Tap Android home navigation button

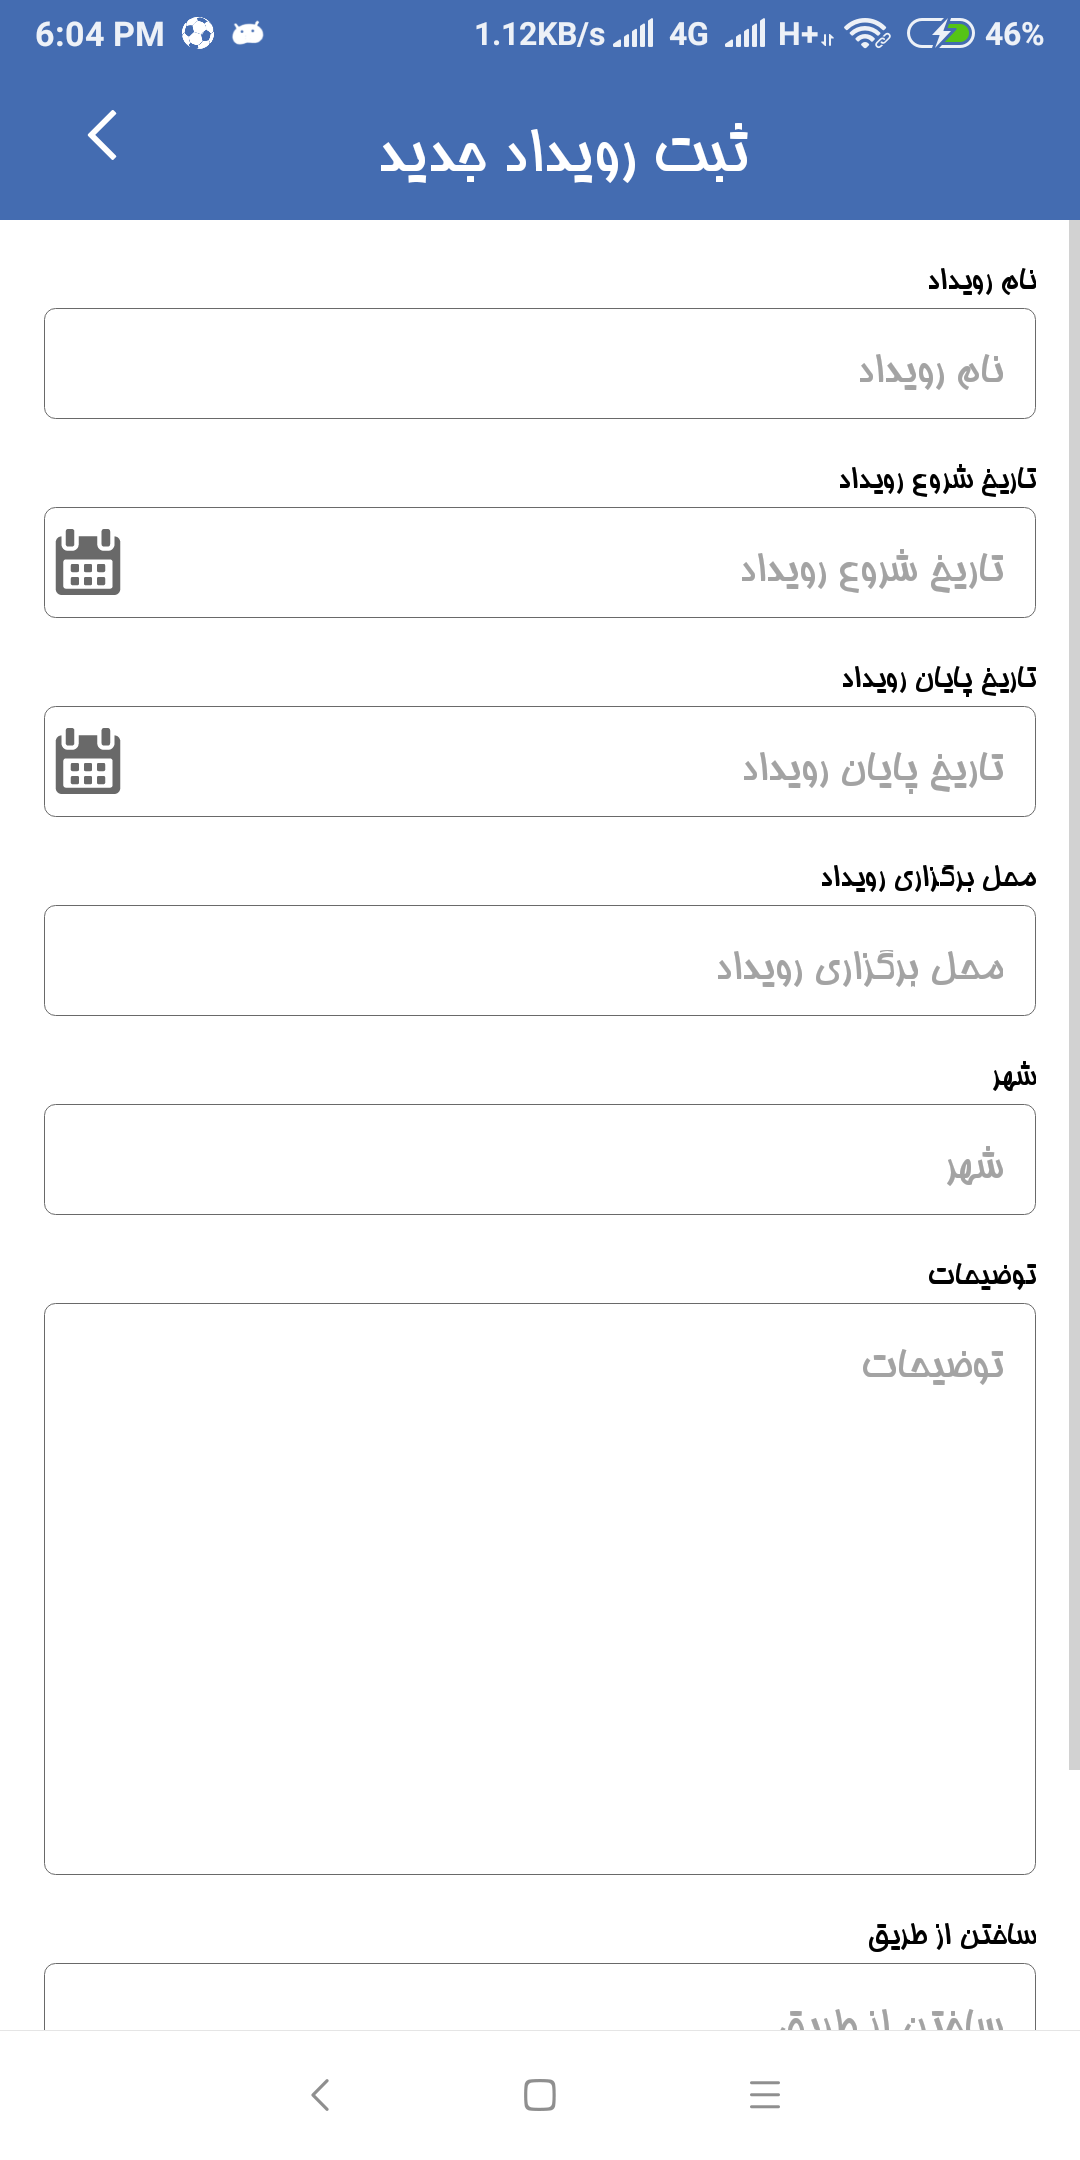pos(540,2094)
